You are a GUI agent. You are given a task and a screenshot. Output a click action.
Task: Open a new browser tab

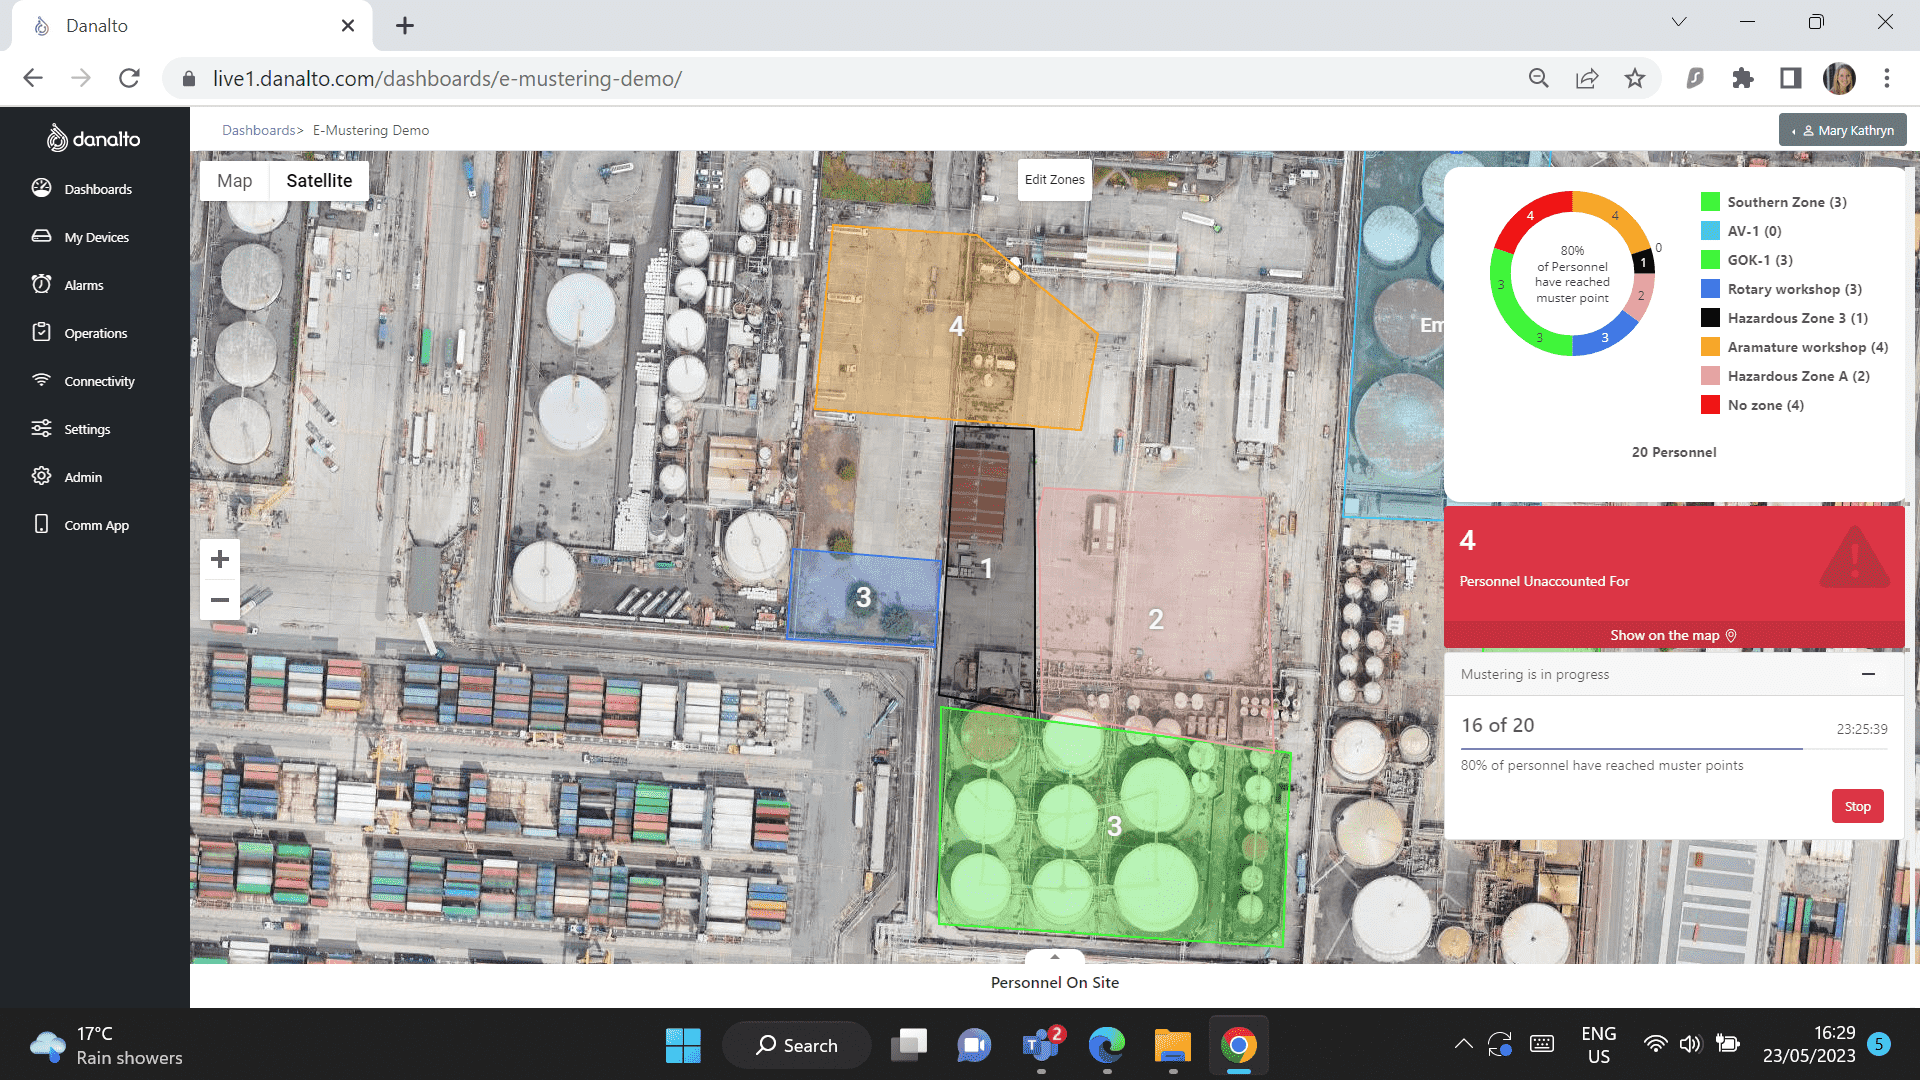(404, 26)
